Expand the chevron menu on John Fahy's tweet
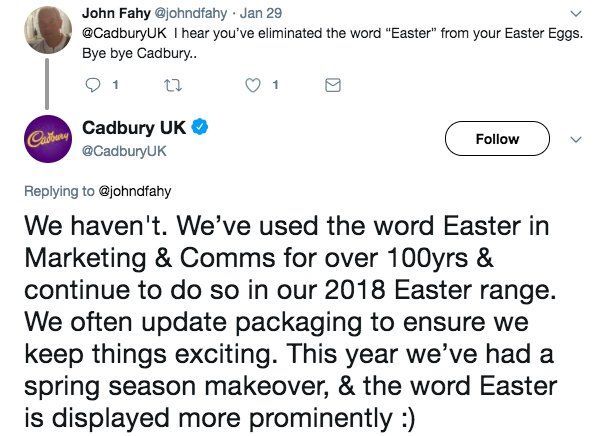 tap(575, 14)
